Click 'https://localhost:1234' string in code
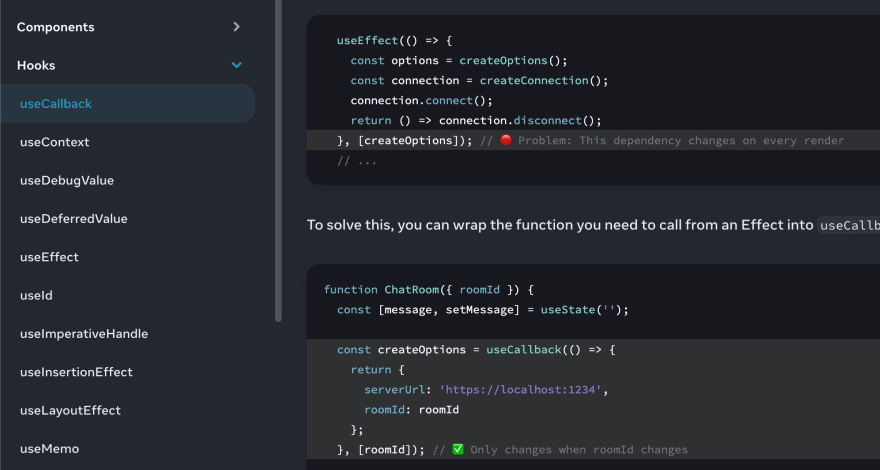Image resolution: width=880 pixels, height=470 pixels. click(x=520, y=390)
